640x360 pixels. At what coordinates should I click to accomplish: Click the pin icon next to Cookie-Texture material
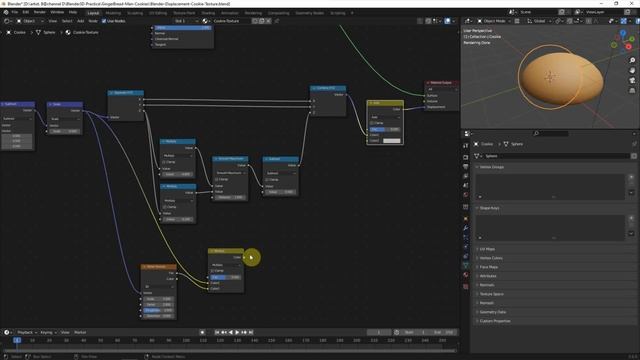coord(276,21)
